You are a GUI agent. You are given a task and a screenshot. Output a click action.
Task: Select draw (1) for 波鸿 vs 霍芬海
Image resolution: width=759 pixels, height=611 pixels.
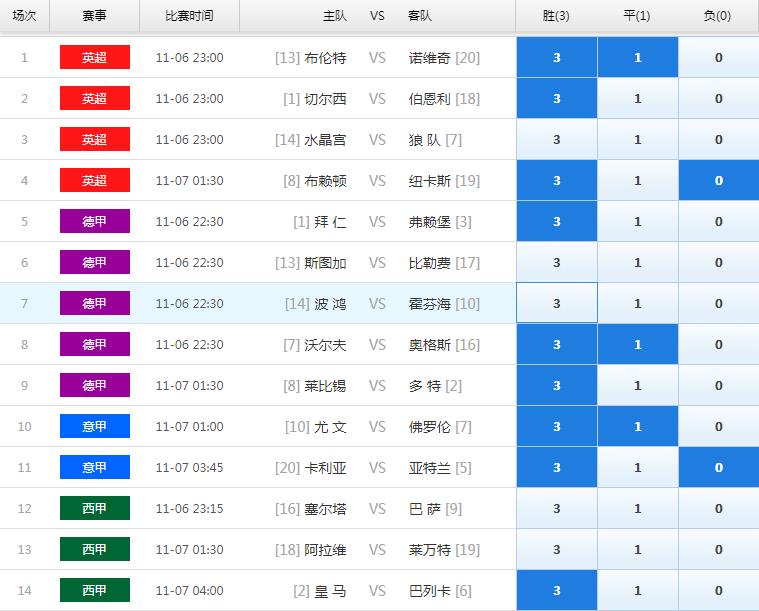tap(638, 304)
